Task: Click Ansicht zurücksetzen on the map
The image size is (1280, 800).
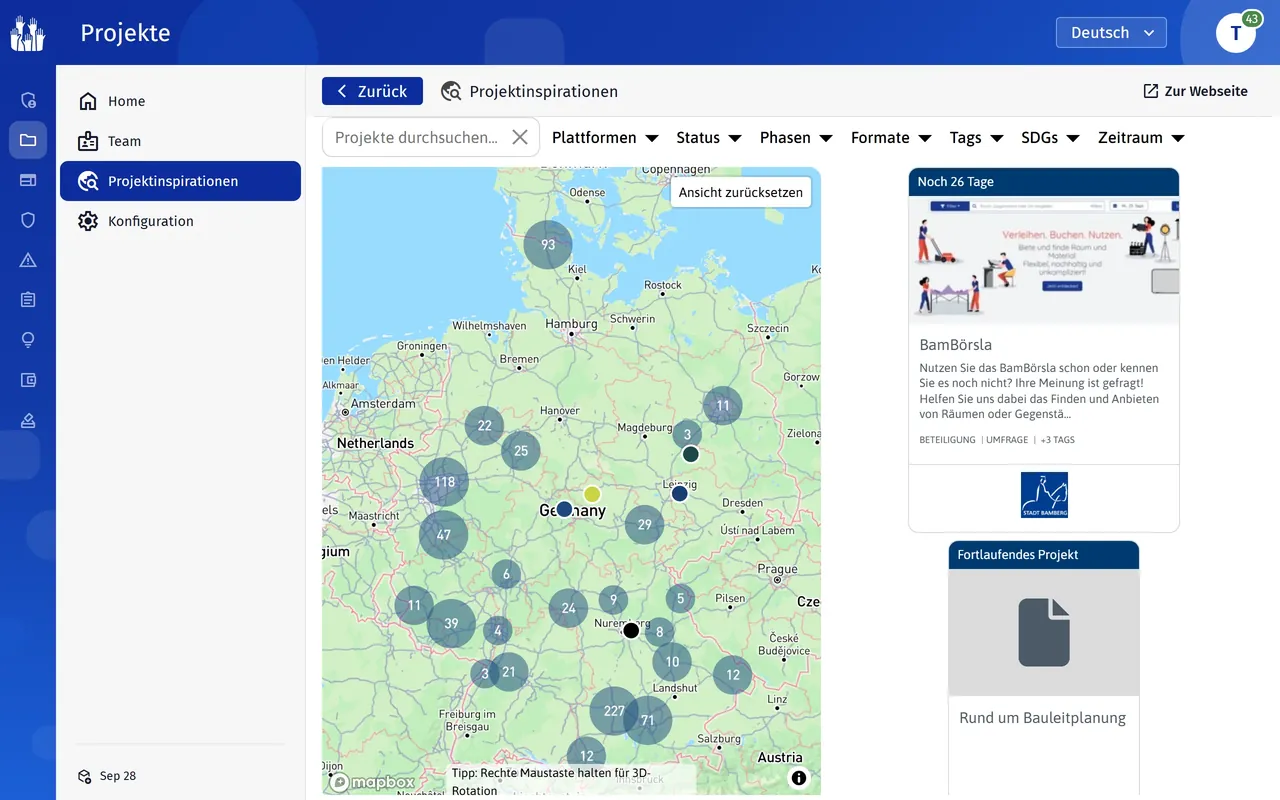Action: [741, 192]
